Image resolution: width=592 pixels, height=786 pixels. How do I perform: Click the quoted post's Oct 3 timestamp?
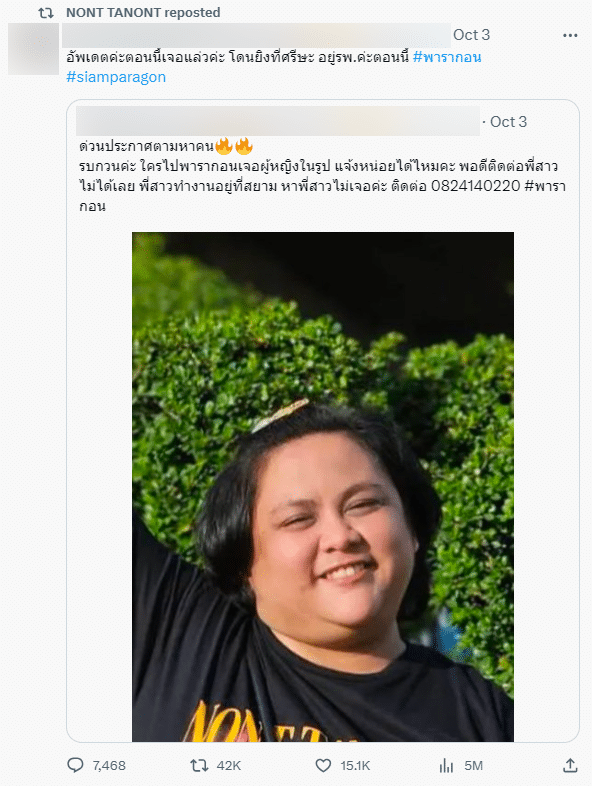point(508,122)
